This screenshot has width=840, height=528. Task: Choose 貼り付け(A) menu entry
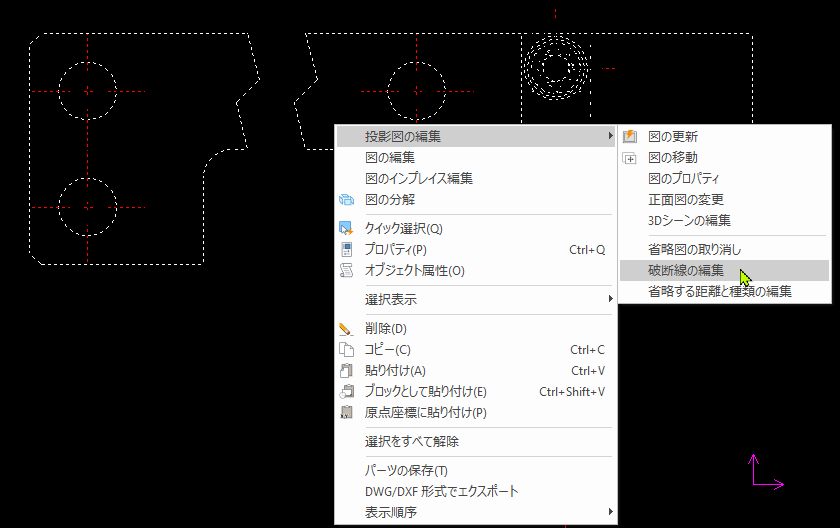(x=476, y=371)
